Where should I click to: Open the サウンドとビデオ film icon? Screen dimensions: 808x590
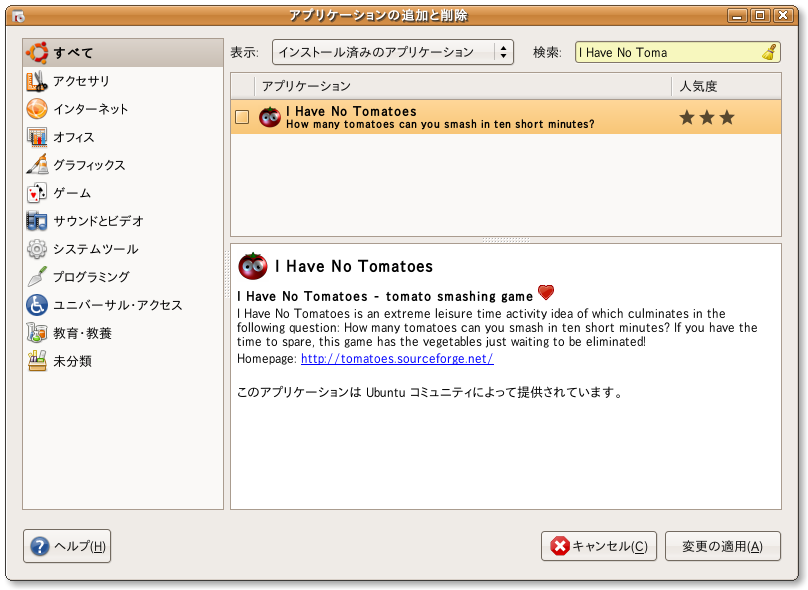(37, 221)
